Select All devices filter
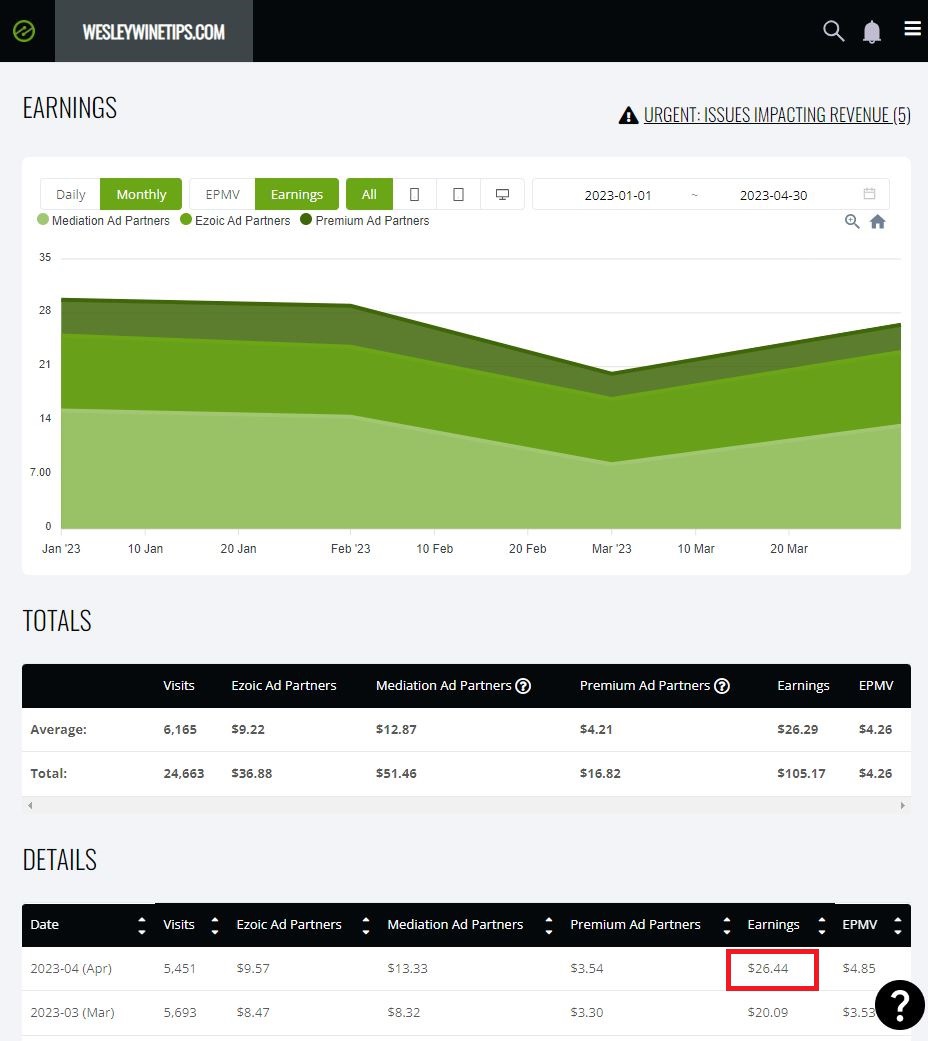This screenshot has height=1041, width=928. (369, 195)
